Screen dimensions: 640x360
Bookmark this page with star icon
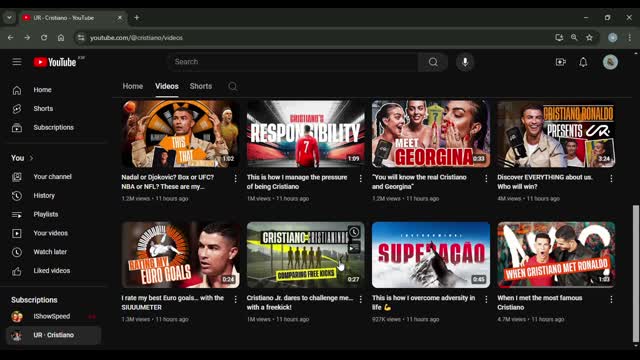point(589,38)
